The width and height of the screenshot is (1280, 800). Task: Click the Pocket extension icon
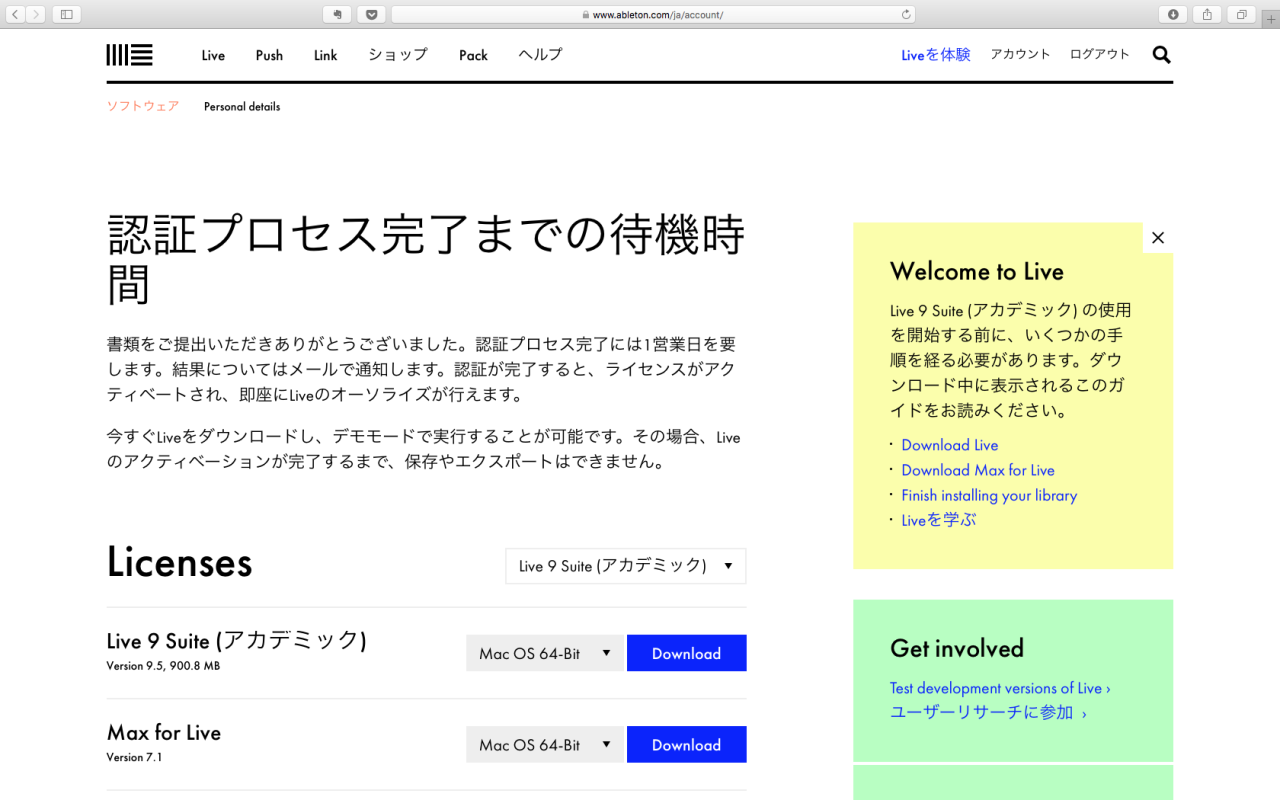tap(371, 14)
